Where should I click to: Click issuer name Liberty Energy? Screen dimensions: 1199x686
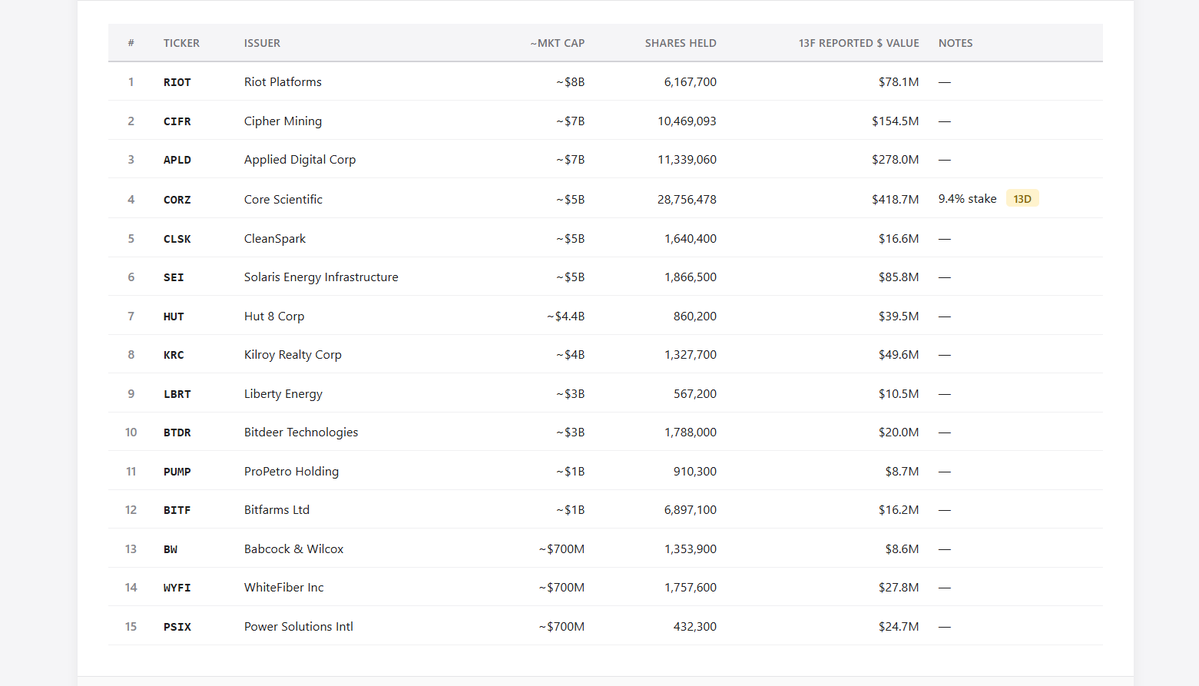coord(283,394)
